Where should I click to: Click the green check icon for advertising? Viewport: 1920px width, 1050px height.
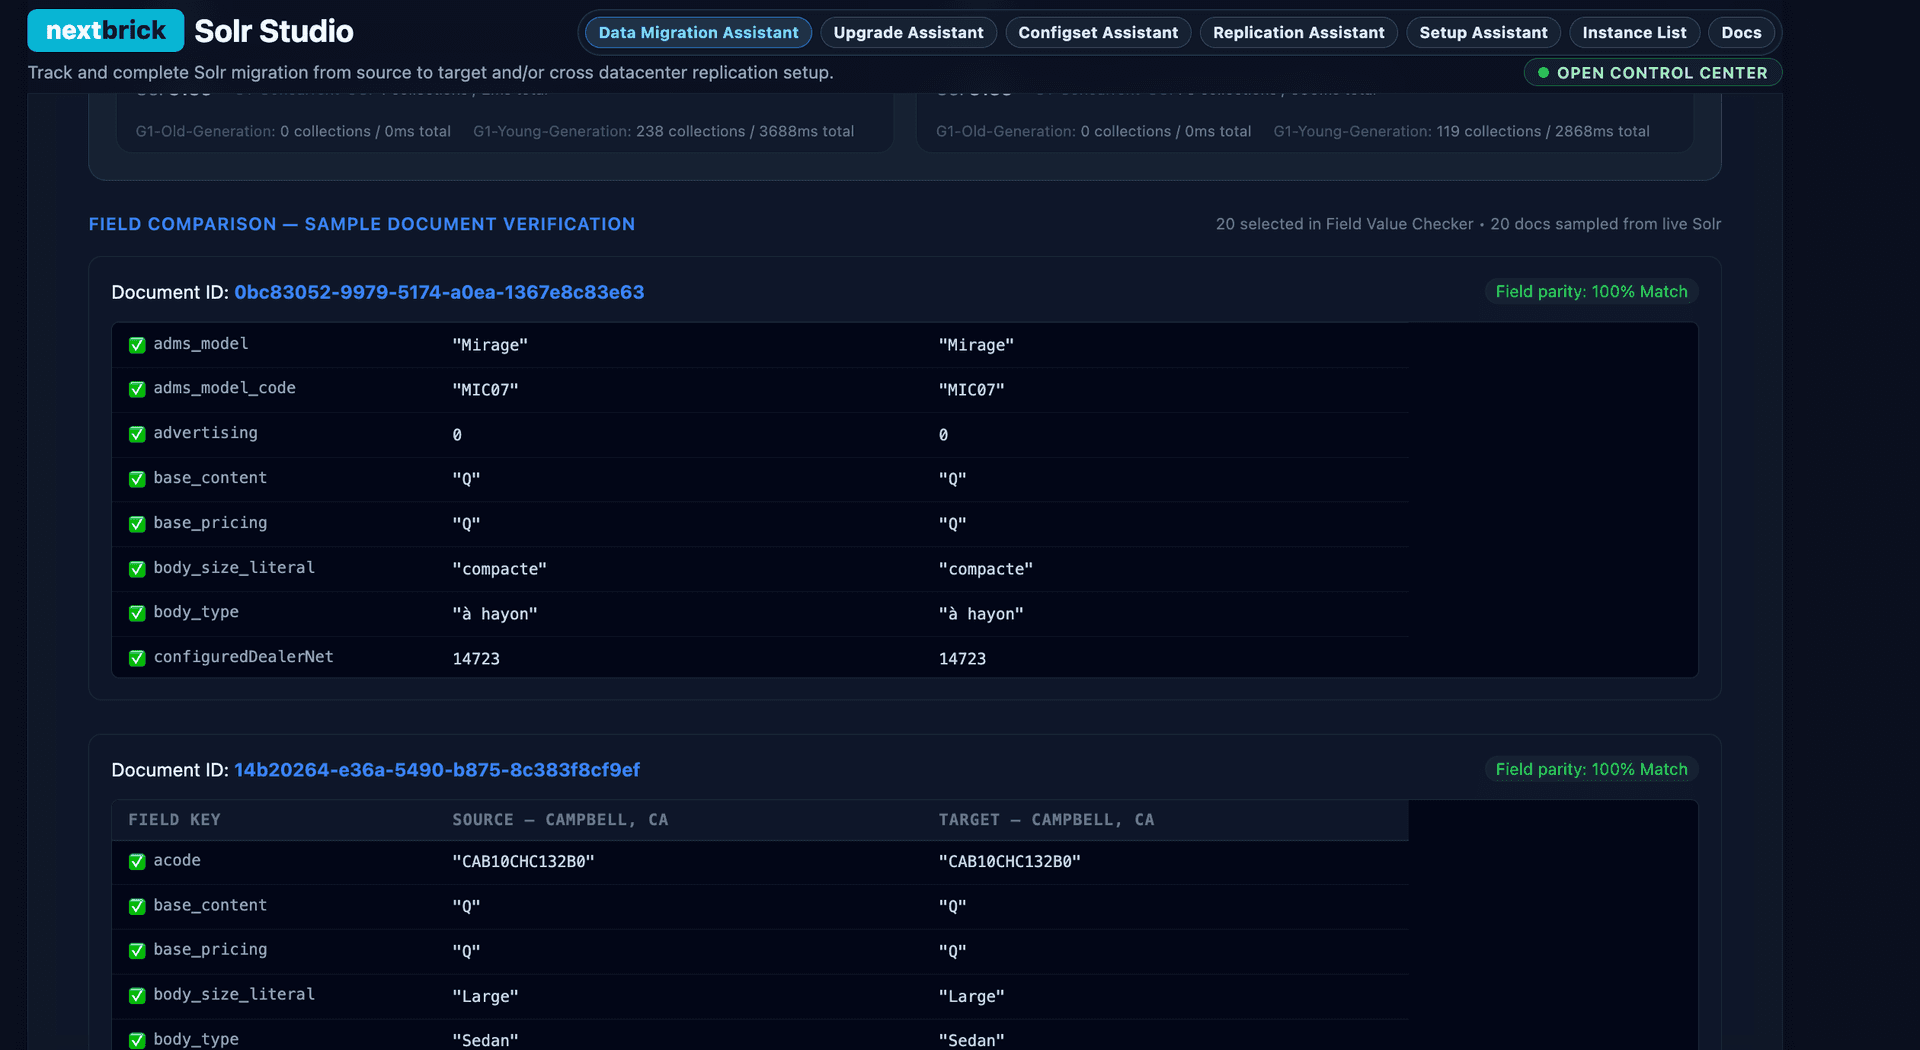point(137,434)
